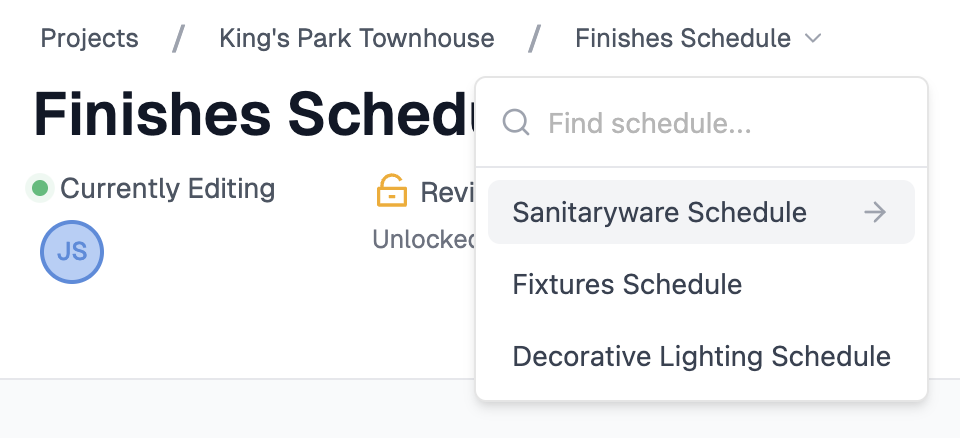Click the green editing status dot
This screenshot has width=960, height=438.
click(40, 188)
